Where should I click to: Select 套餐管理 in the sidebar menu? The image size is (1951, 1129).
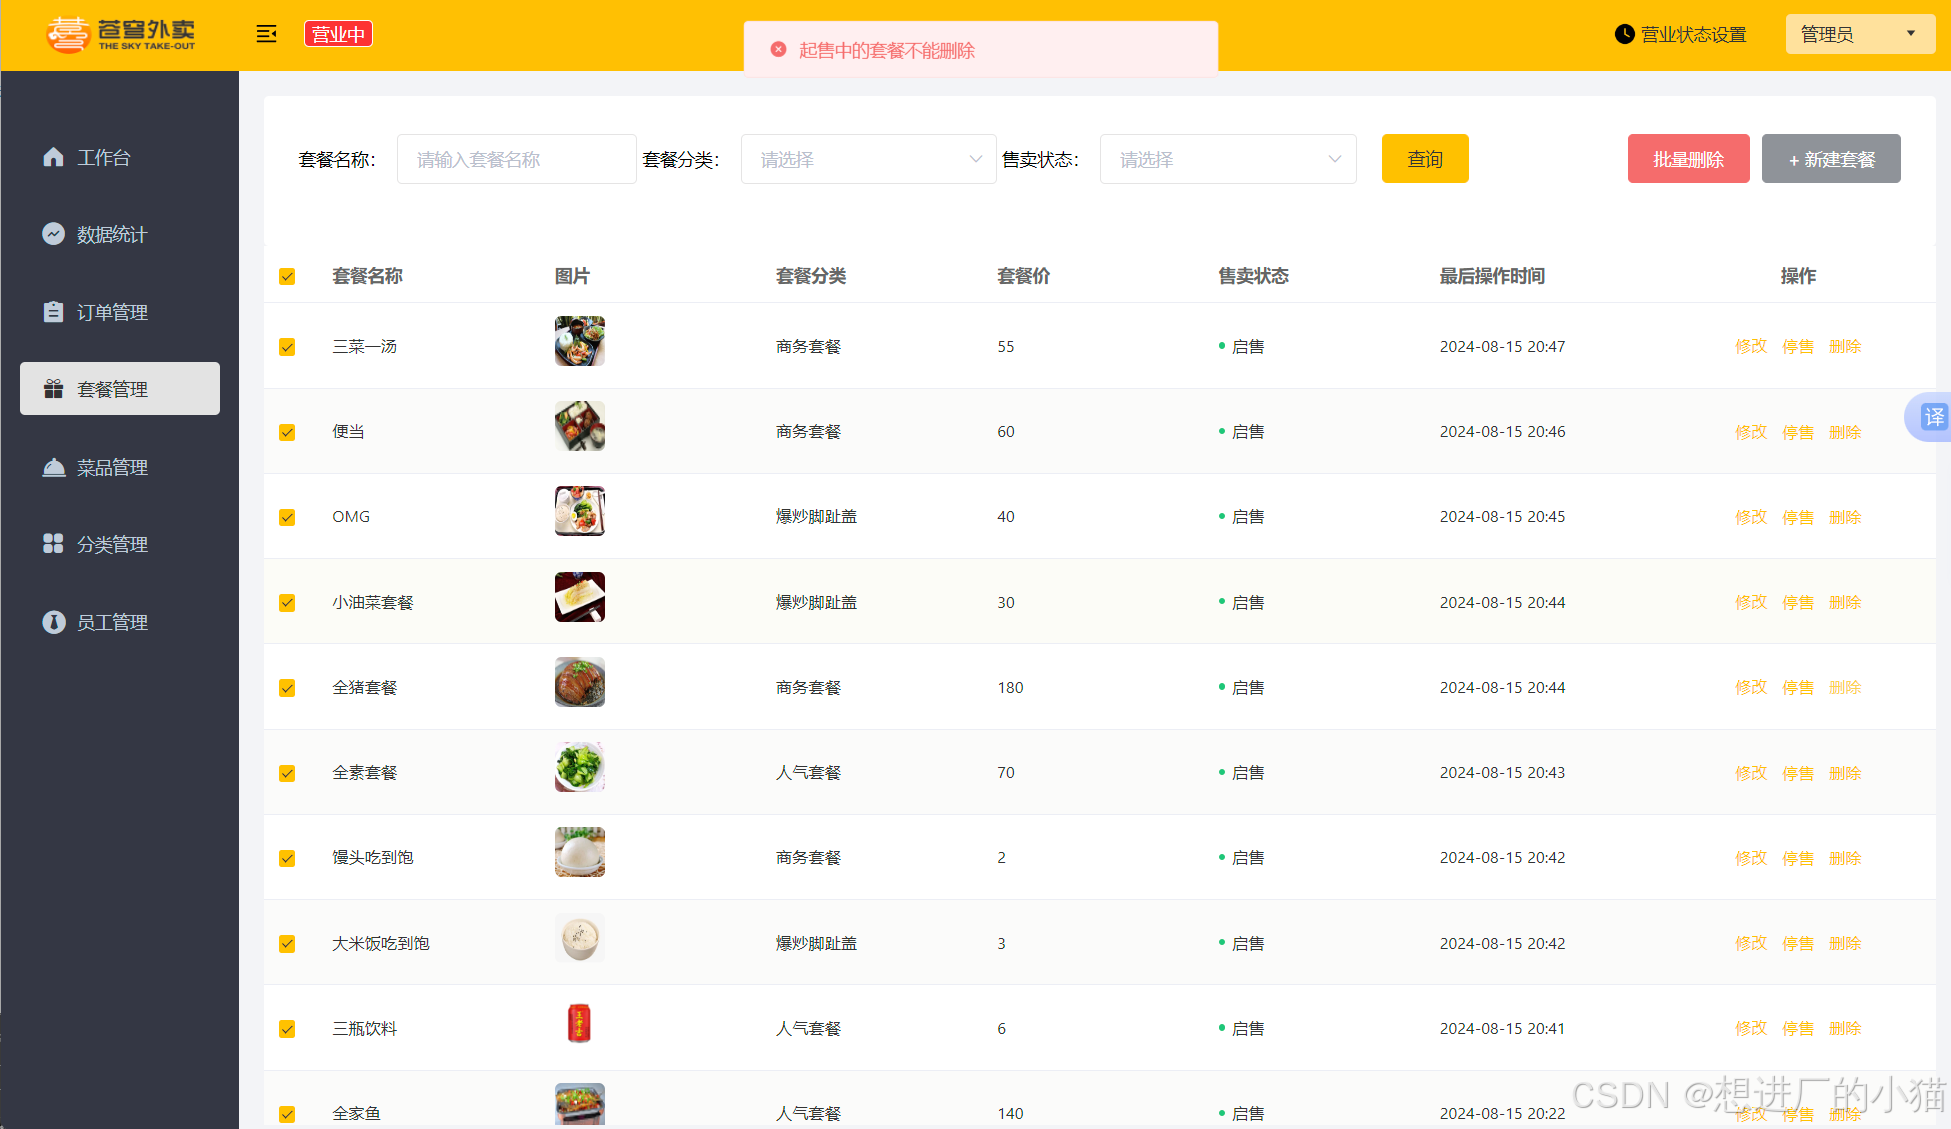click(120, 389)
